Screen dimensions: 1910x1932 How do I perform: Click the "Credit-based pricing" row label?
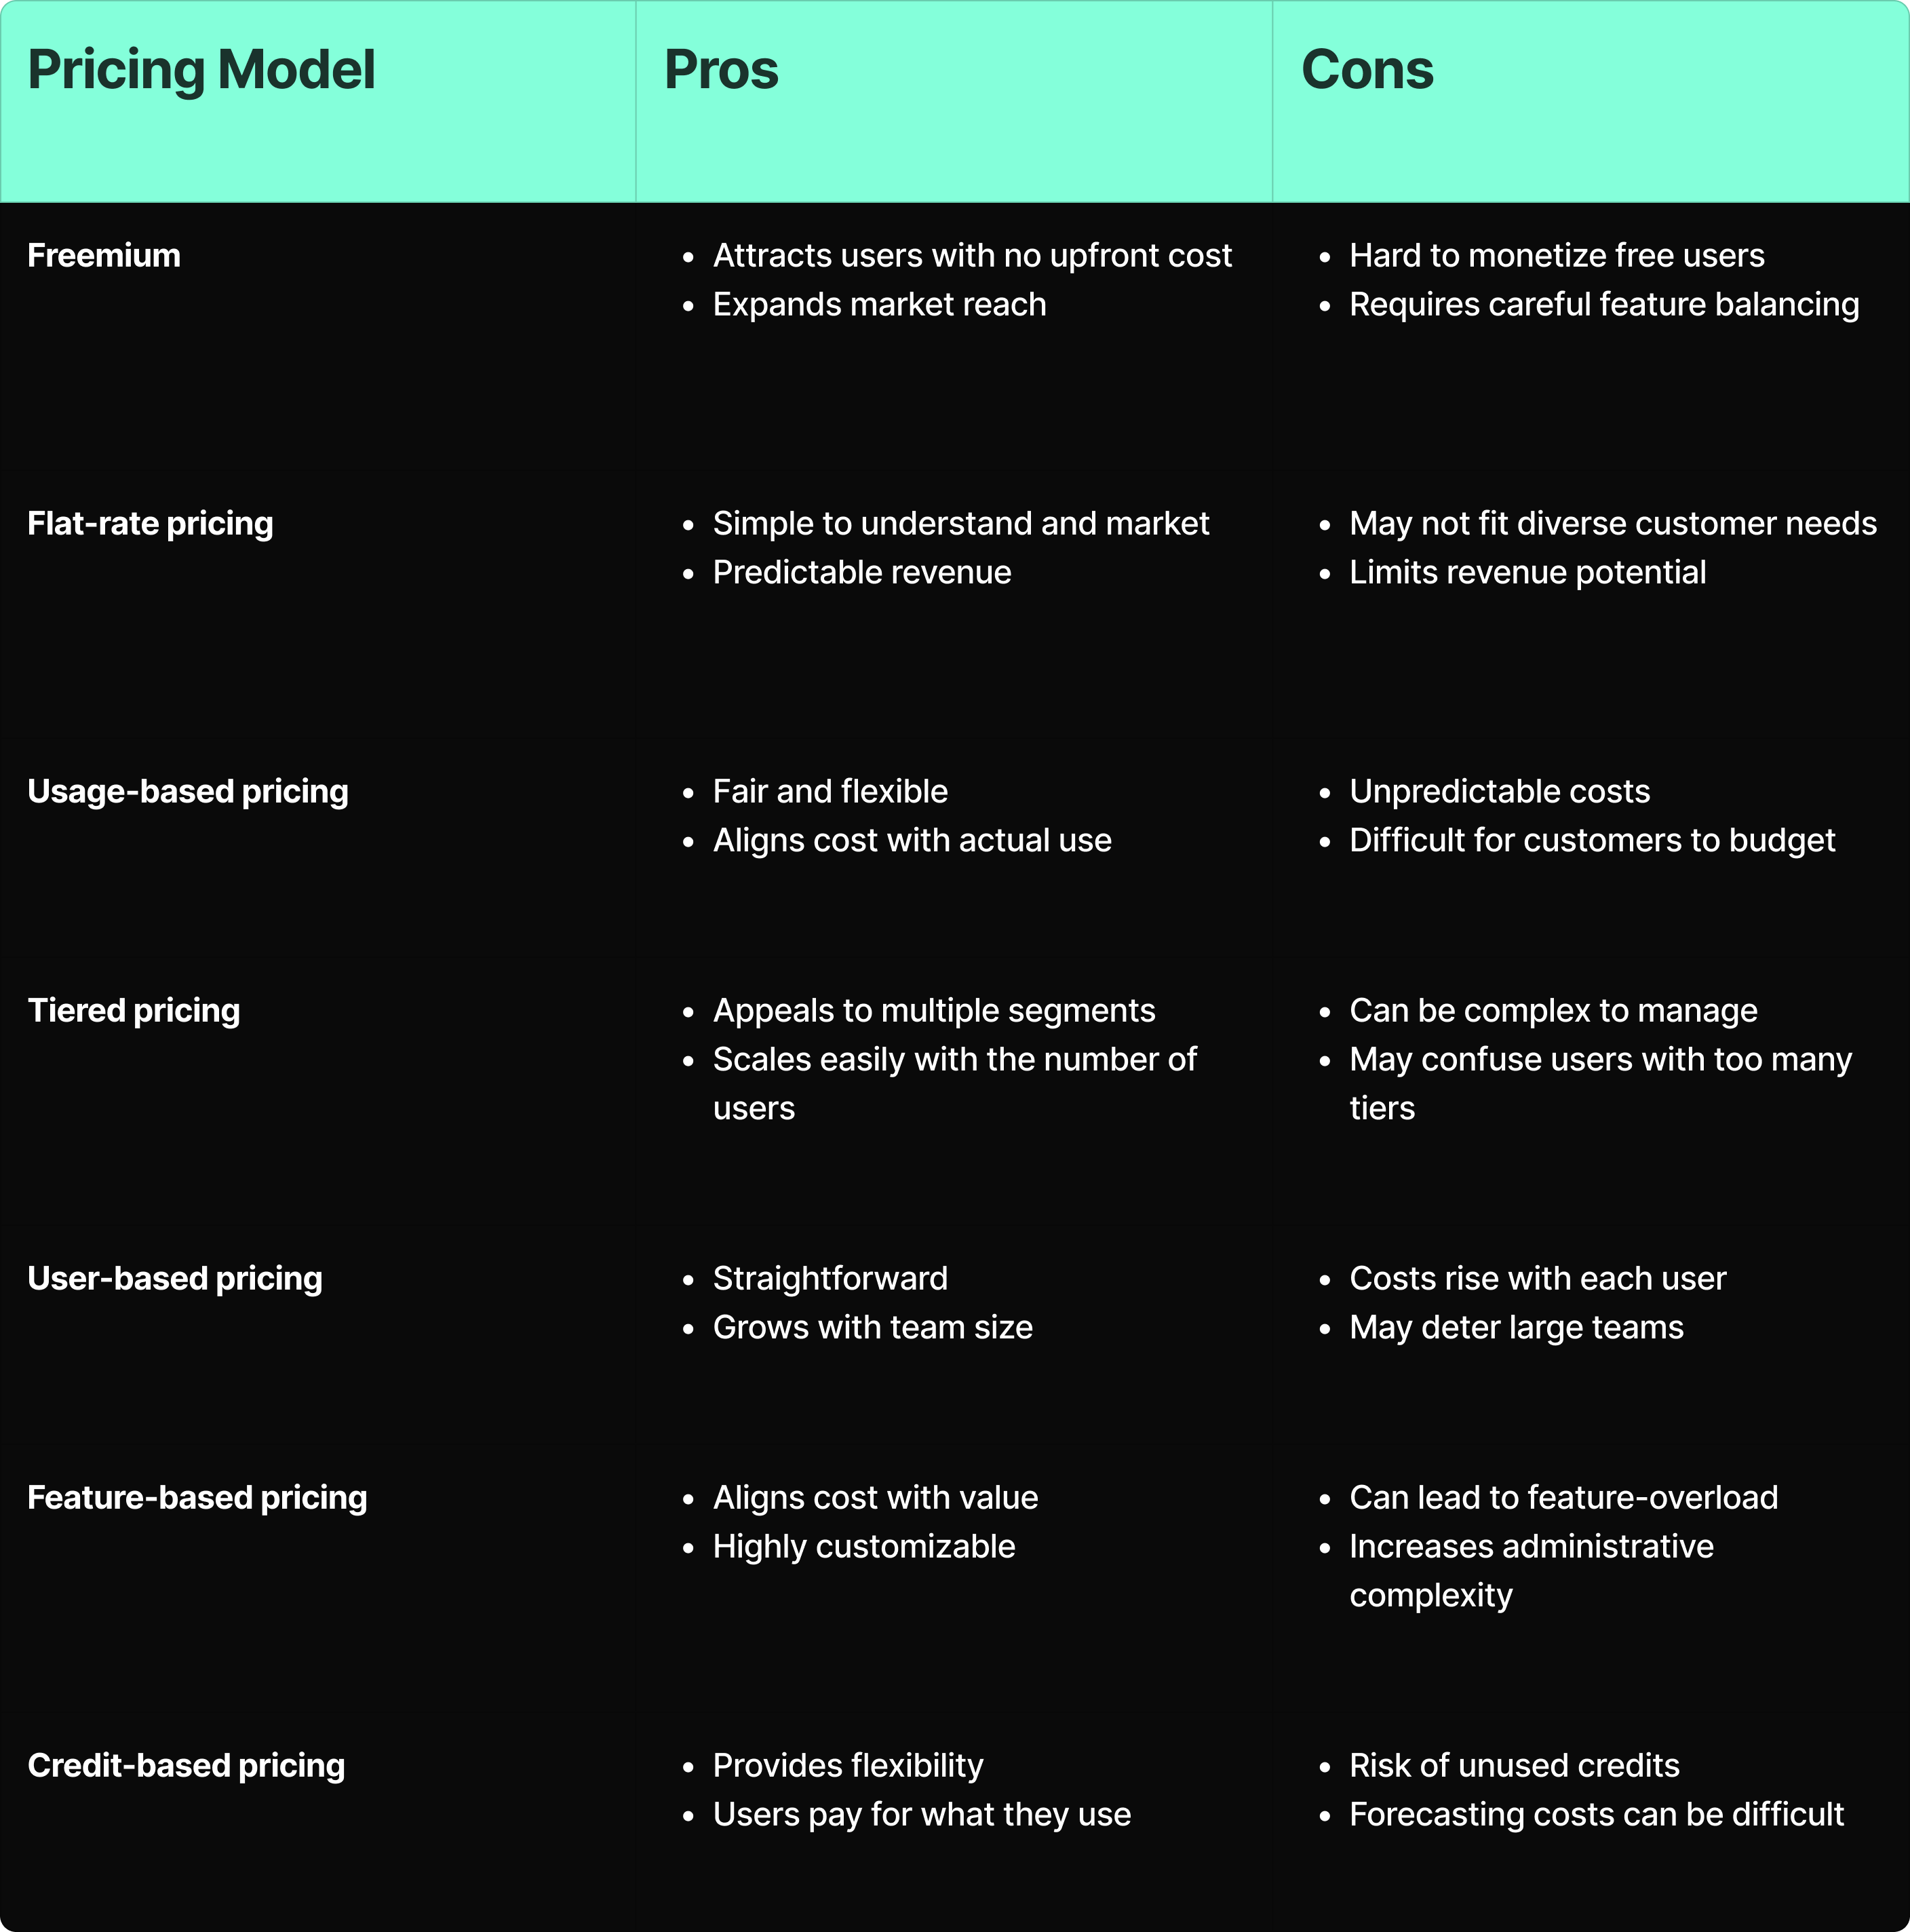(186, 1766)
